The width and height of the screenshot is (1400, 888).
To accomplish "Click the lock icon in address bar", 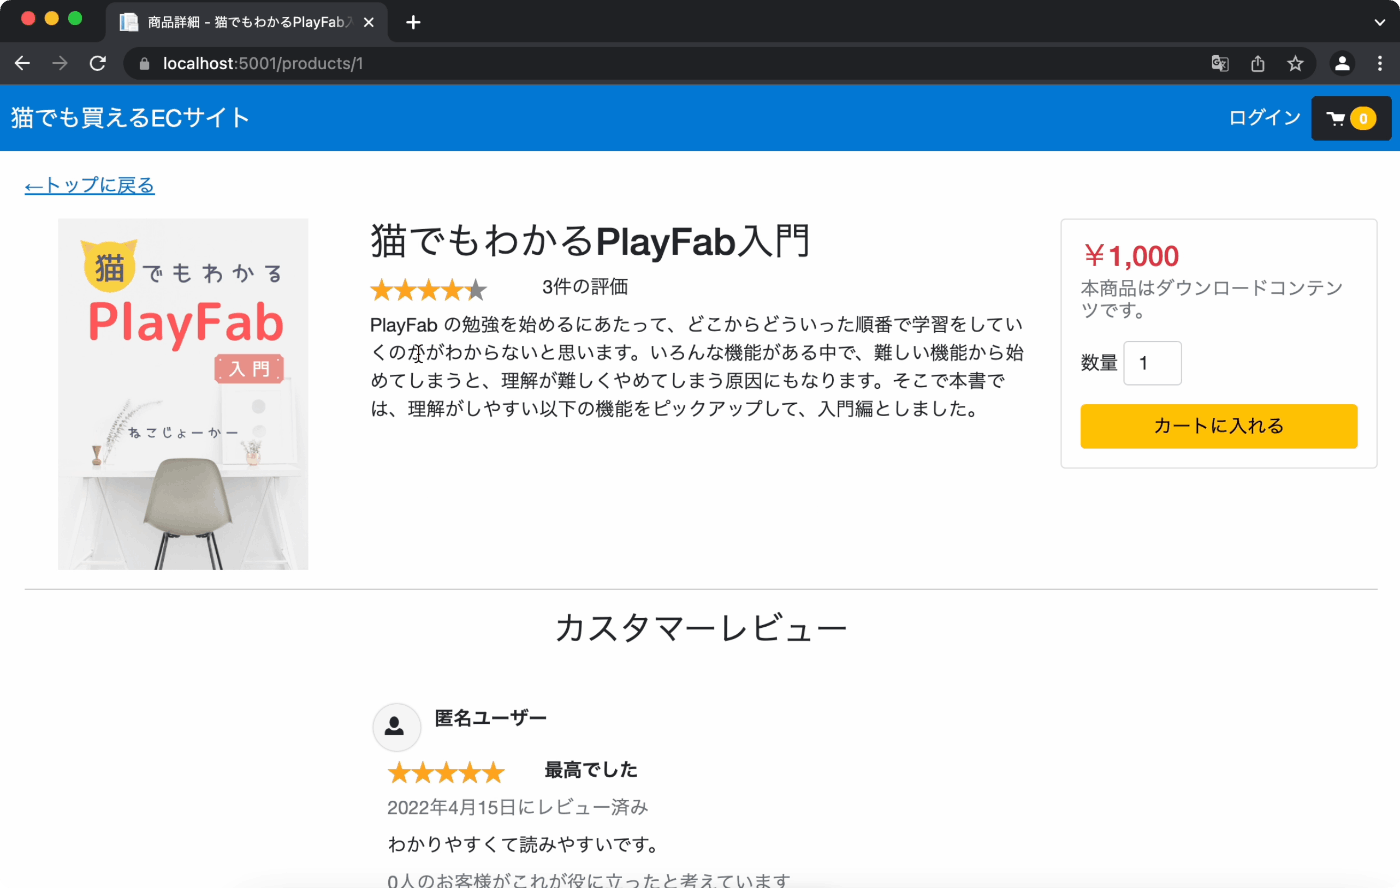I will (x=144, y=63).
